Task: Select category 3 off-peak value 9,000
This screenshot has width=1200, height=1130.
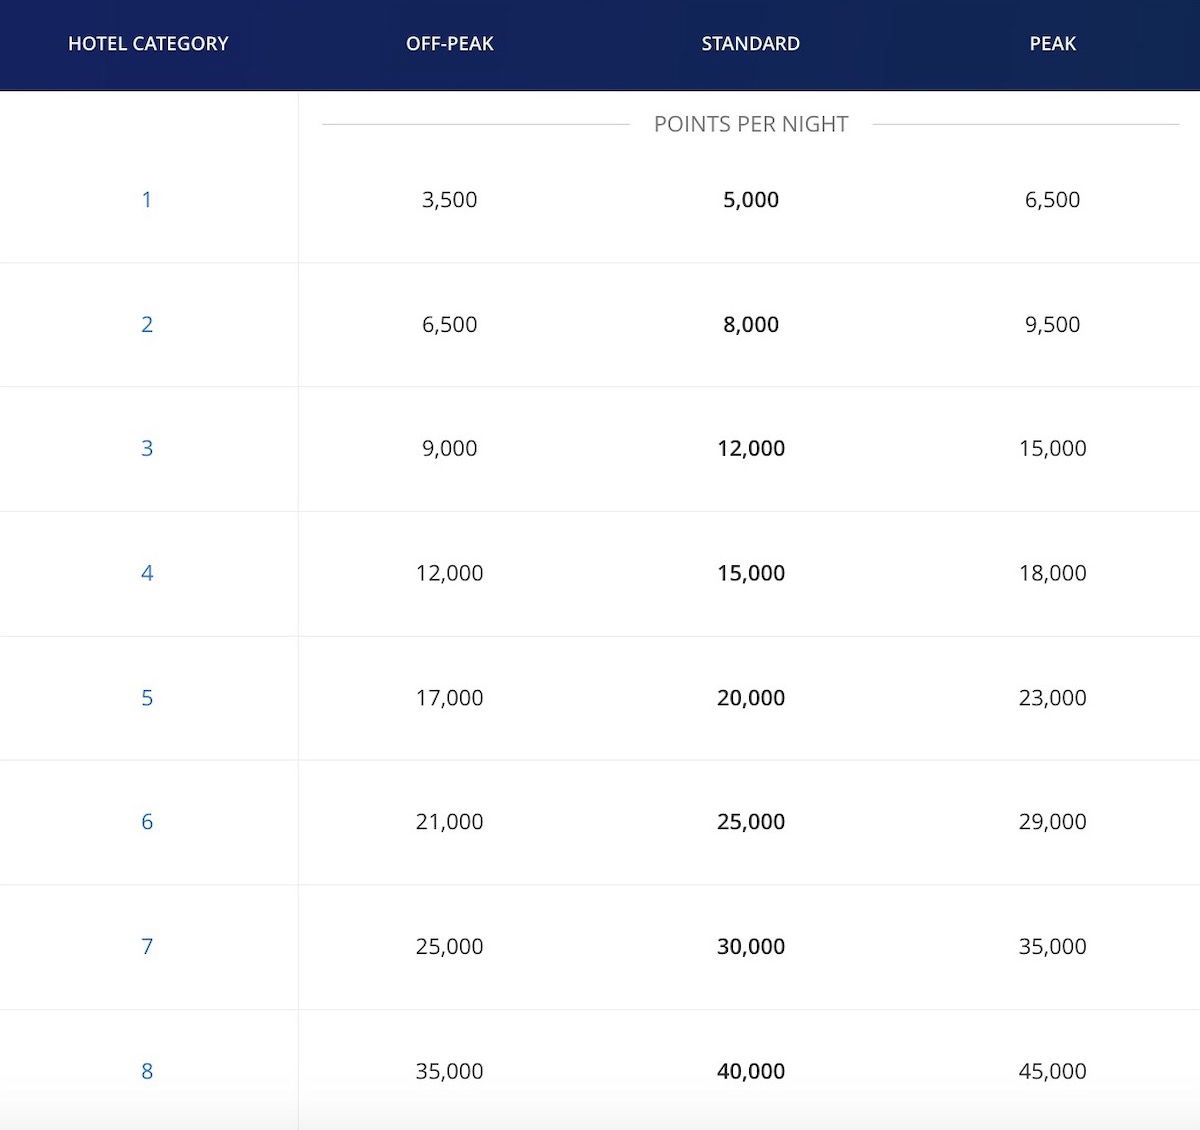Action: (450, 448)
